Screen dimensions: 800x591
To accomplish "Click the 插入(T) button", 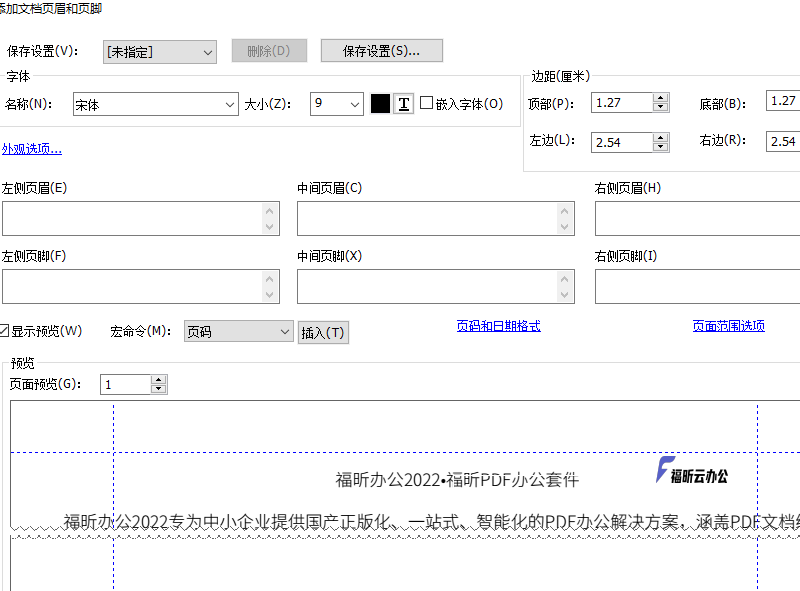I will tap(321, 331).
